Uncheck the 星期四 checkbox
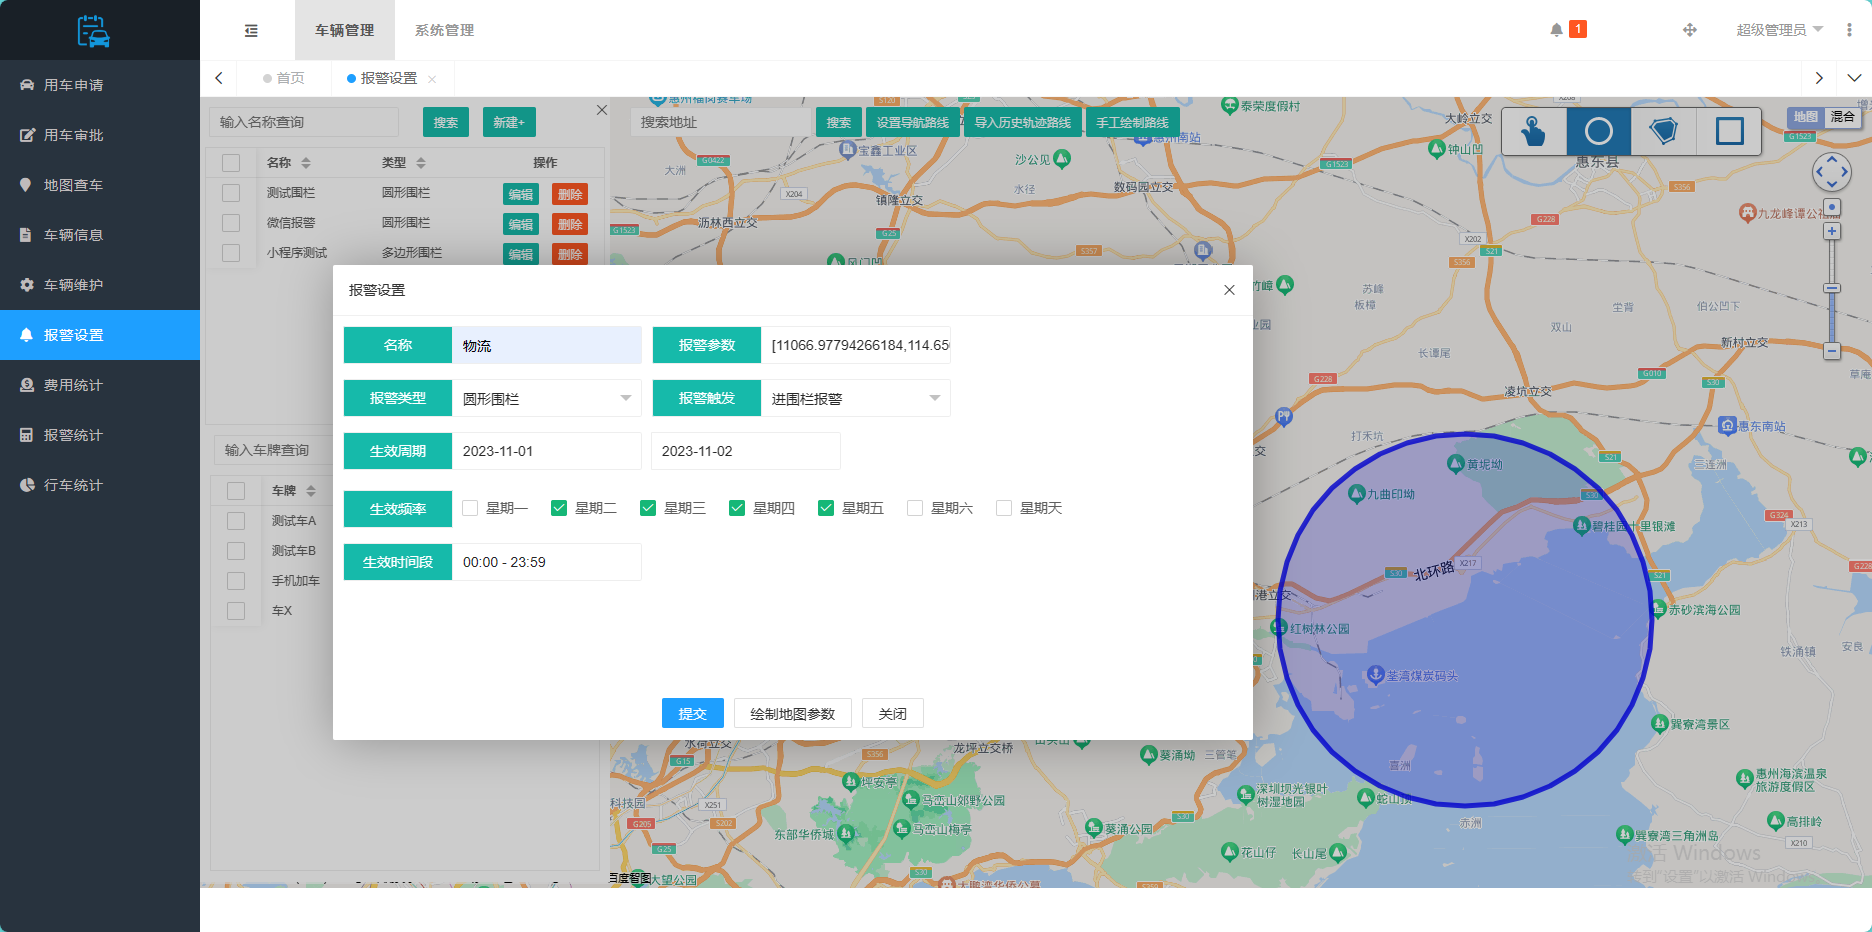 pos(737,508)
